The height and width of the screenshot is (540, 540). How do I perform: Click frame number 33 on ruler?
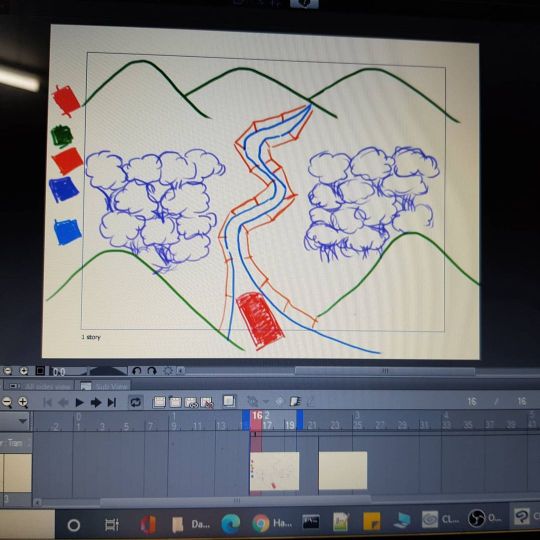[446, 425]
